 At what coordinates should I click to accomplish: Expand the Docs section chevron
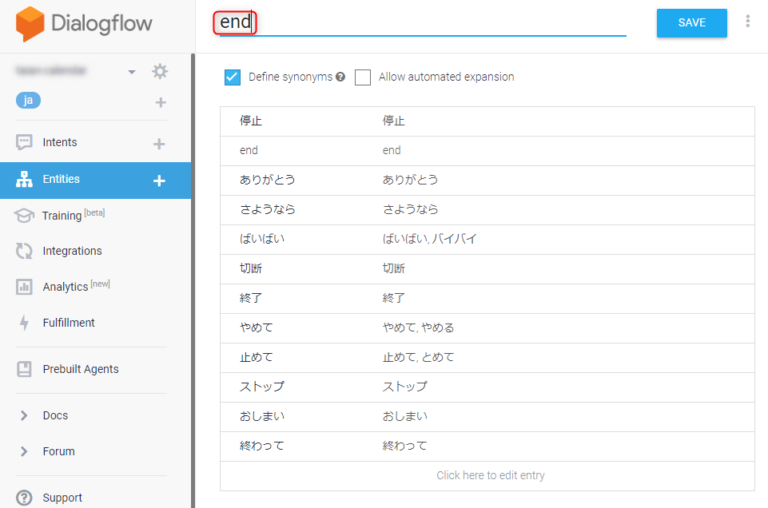[24, 415]
